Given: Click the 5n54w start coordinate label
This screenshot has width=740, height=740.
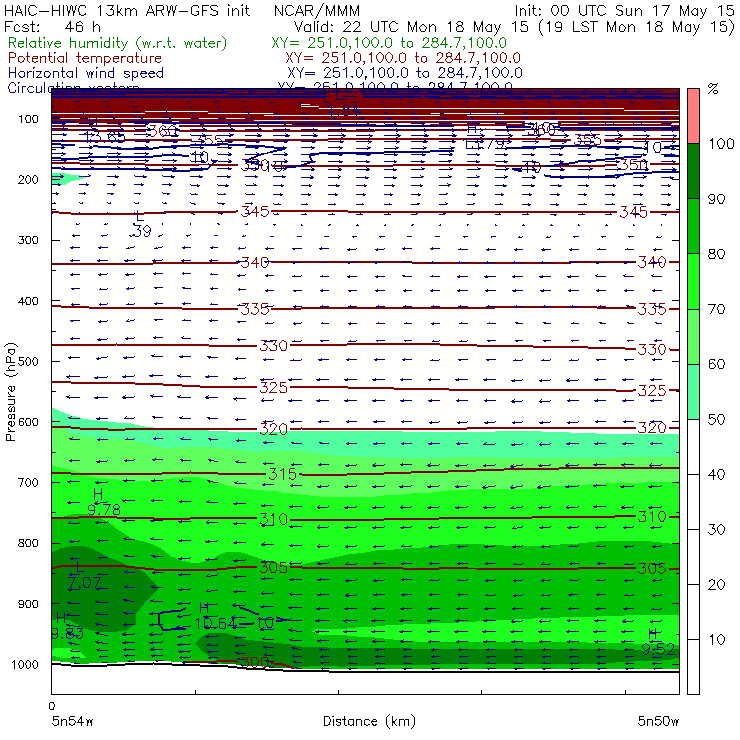Looking at the screenshot, I should pyautogui.click(x=73, y=721).
